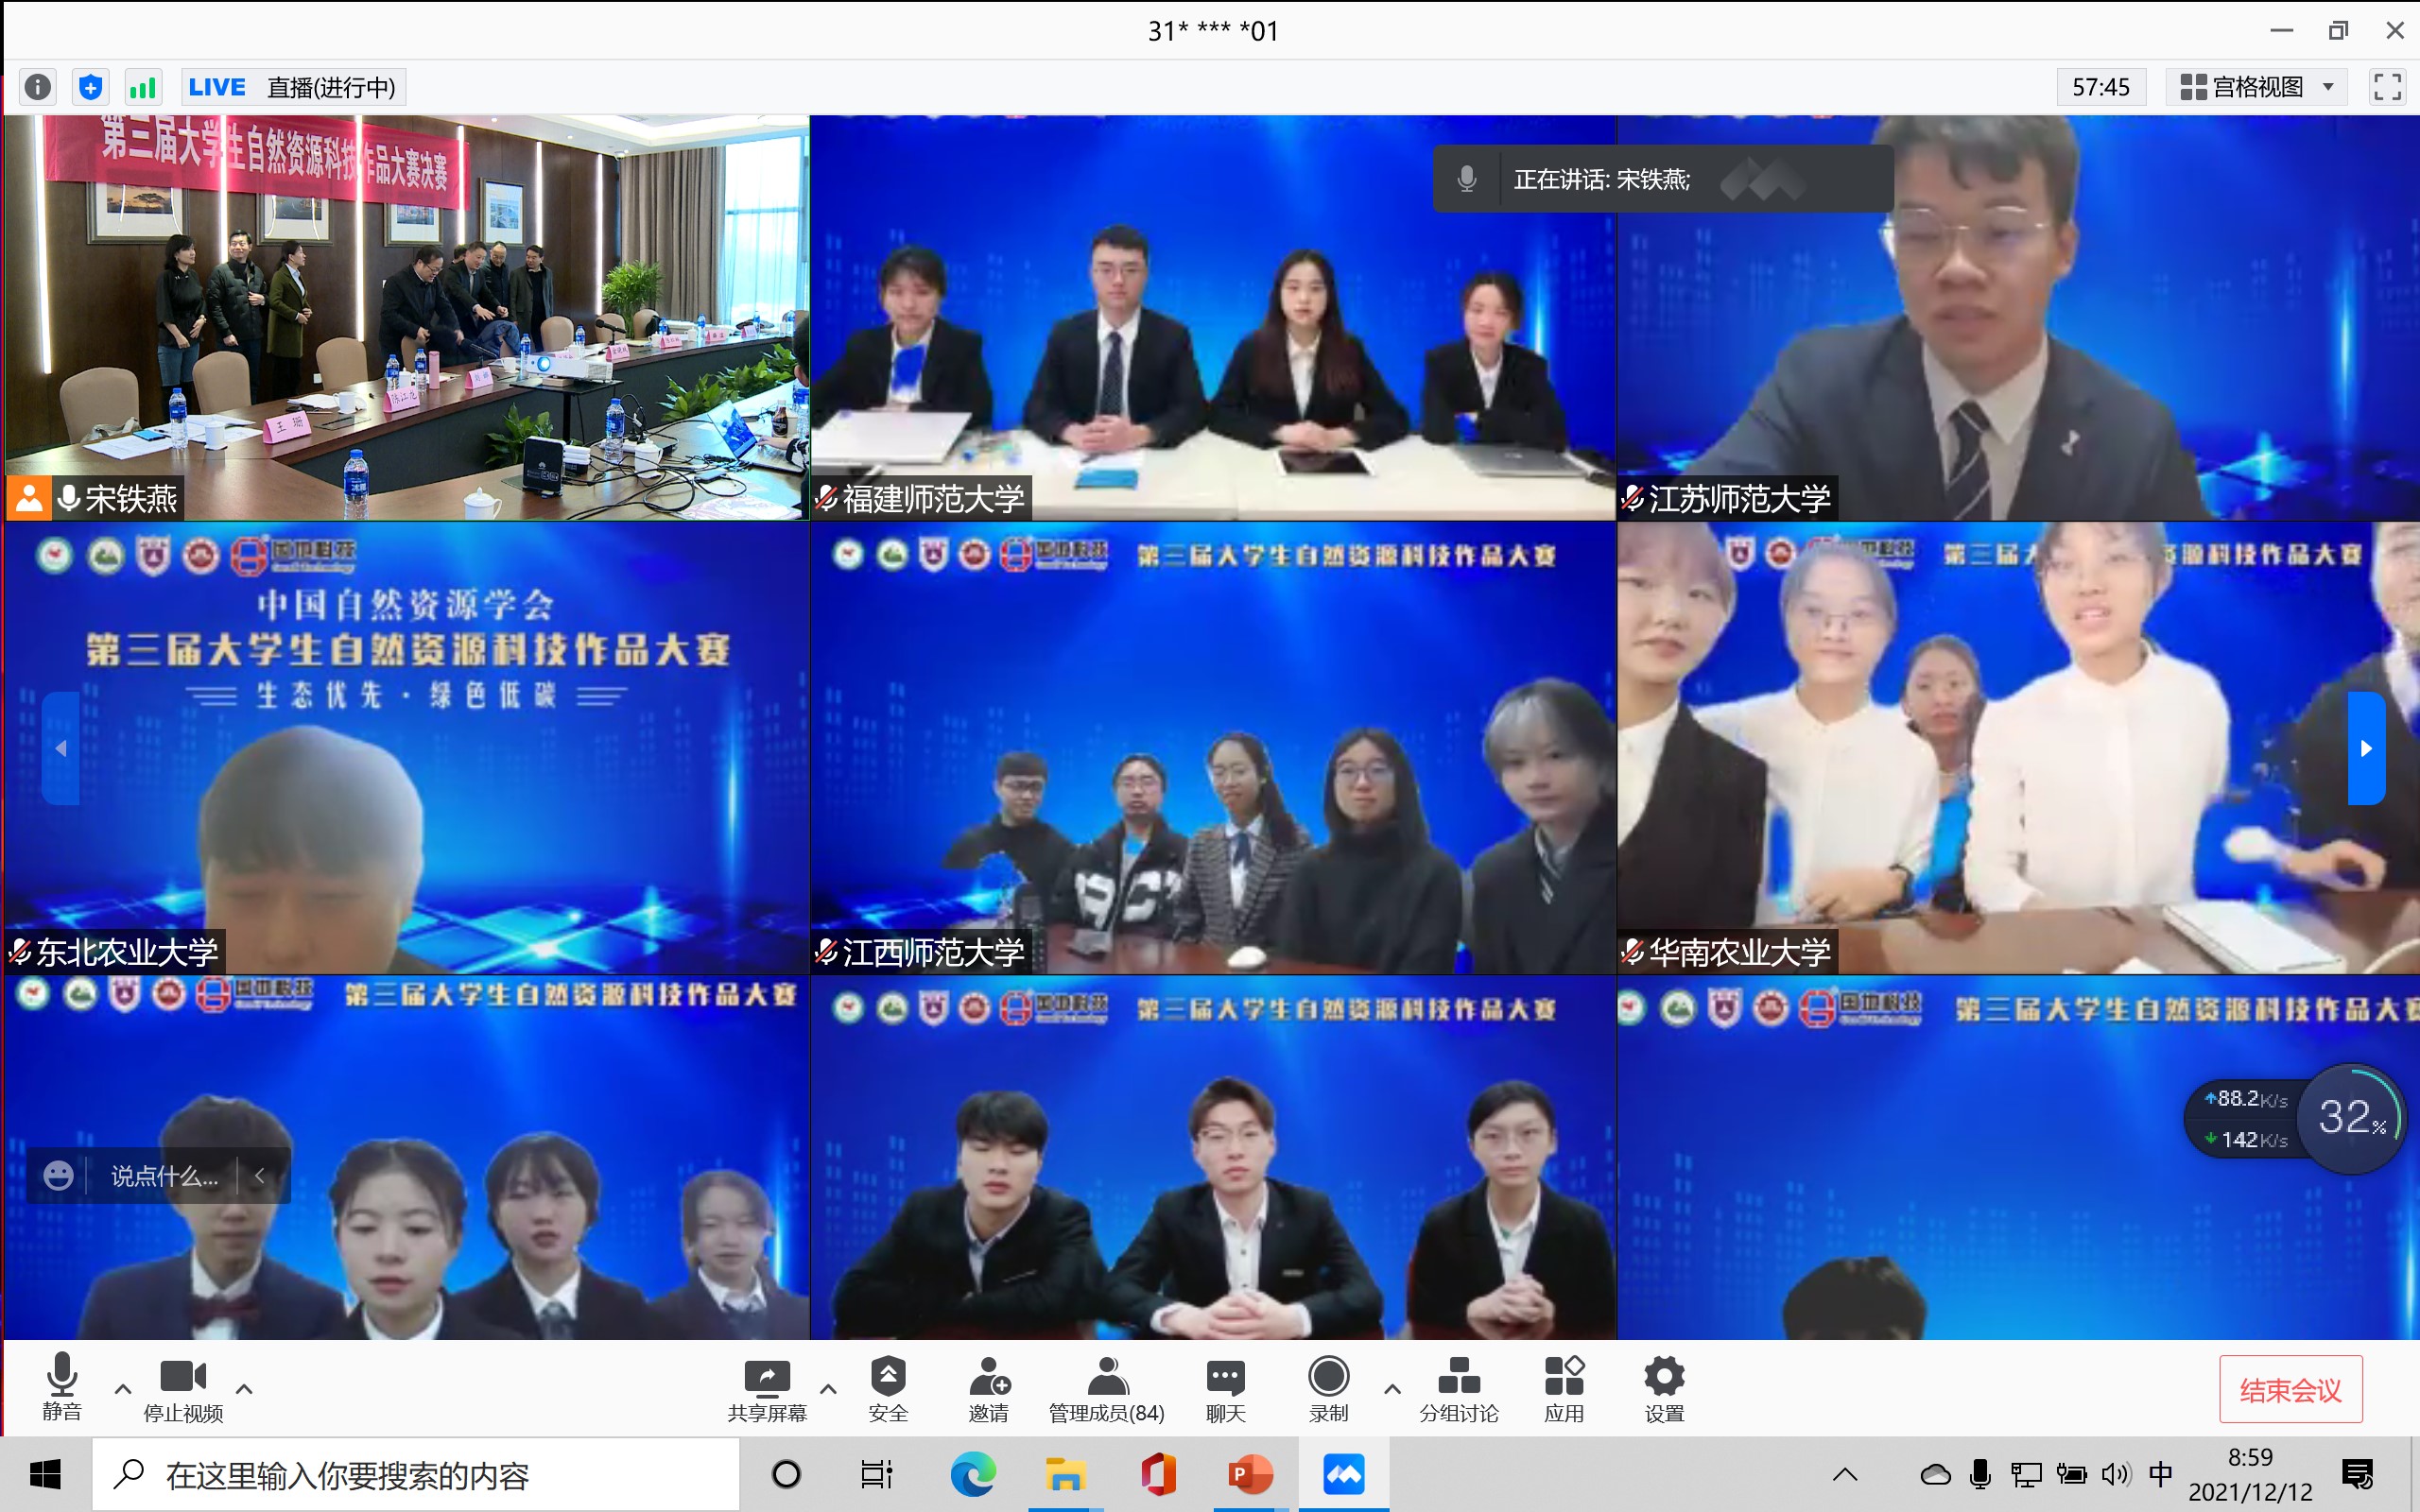This screenshot has width=2420, height=1512.
Task: Go to next page of video tiles
Action: click(x=2365, y=748)
